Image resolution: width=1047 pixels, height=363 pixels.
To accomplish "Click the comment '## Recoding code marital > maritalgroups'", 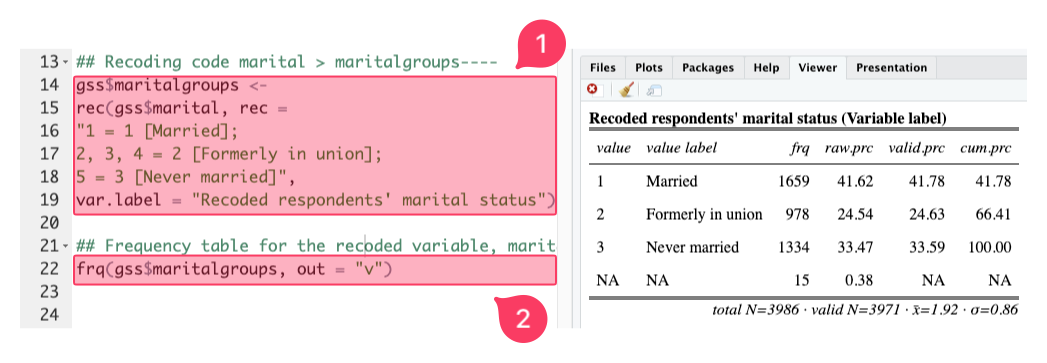I will [287, 63].
